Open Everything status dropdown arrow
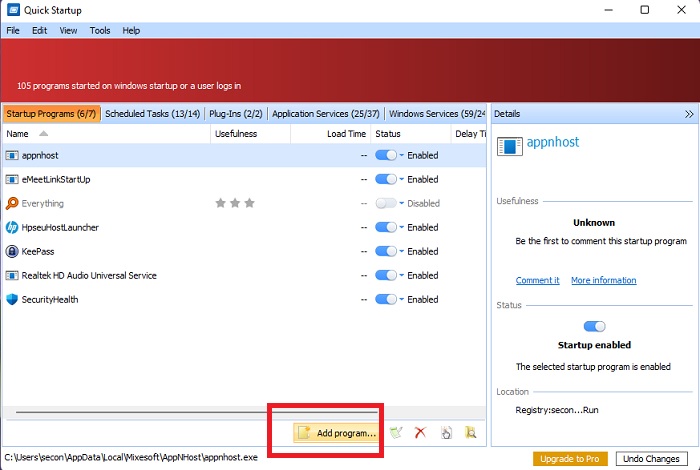This screenshot has width=700, height=470. 401,204
